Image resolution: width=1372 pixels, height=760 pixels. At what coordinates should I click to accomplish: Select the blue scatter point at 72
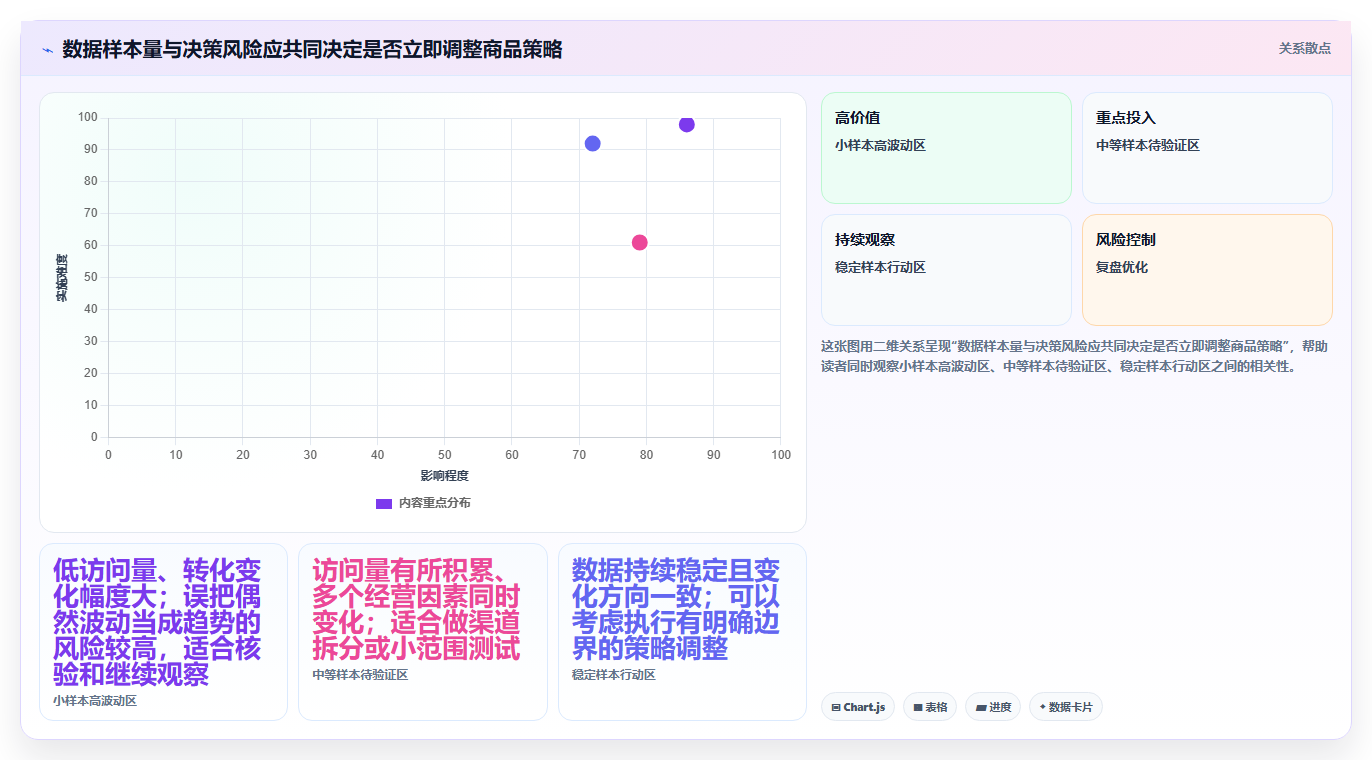tap(592, 143)
